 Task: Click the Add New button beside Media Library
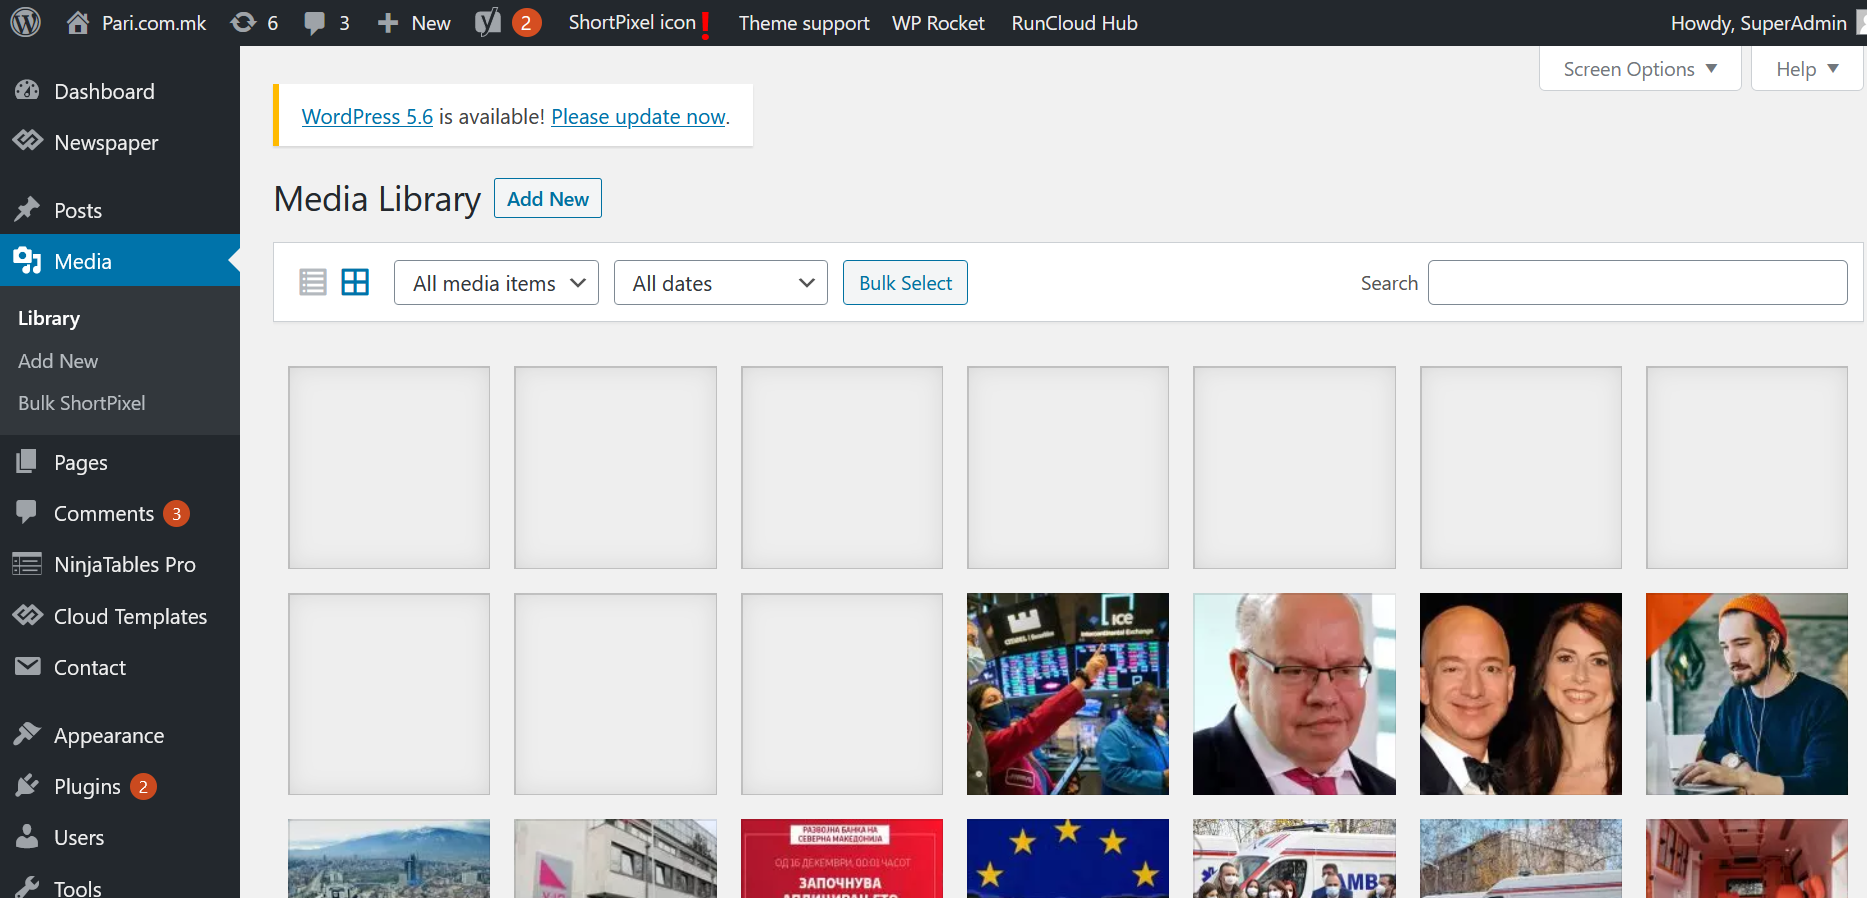[547, 198]
